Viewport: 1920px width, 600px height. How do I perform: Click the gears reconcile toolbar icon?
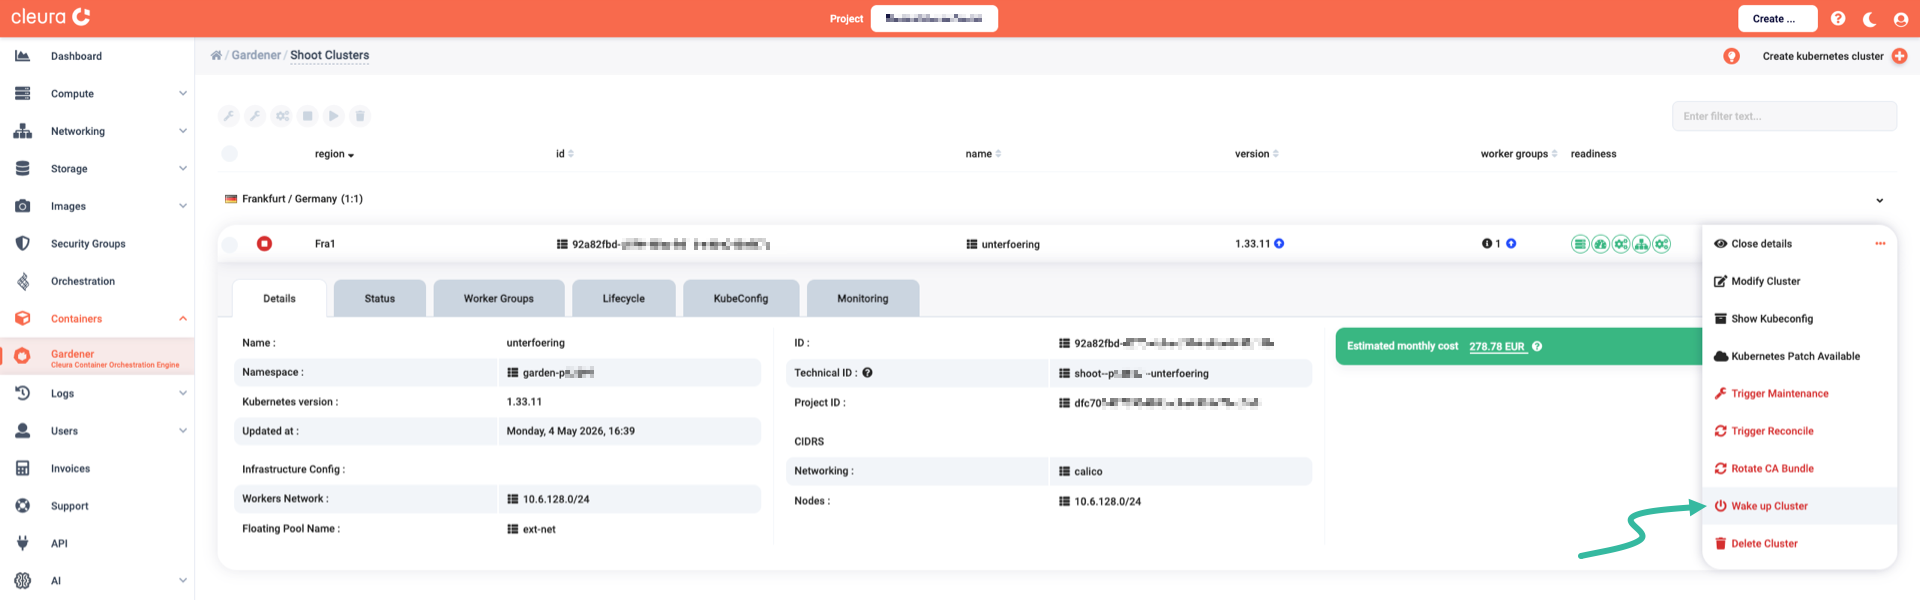282,116
